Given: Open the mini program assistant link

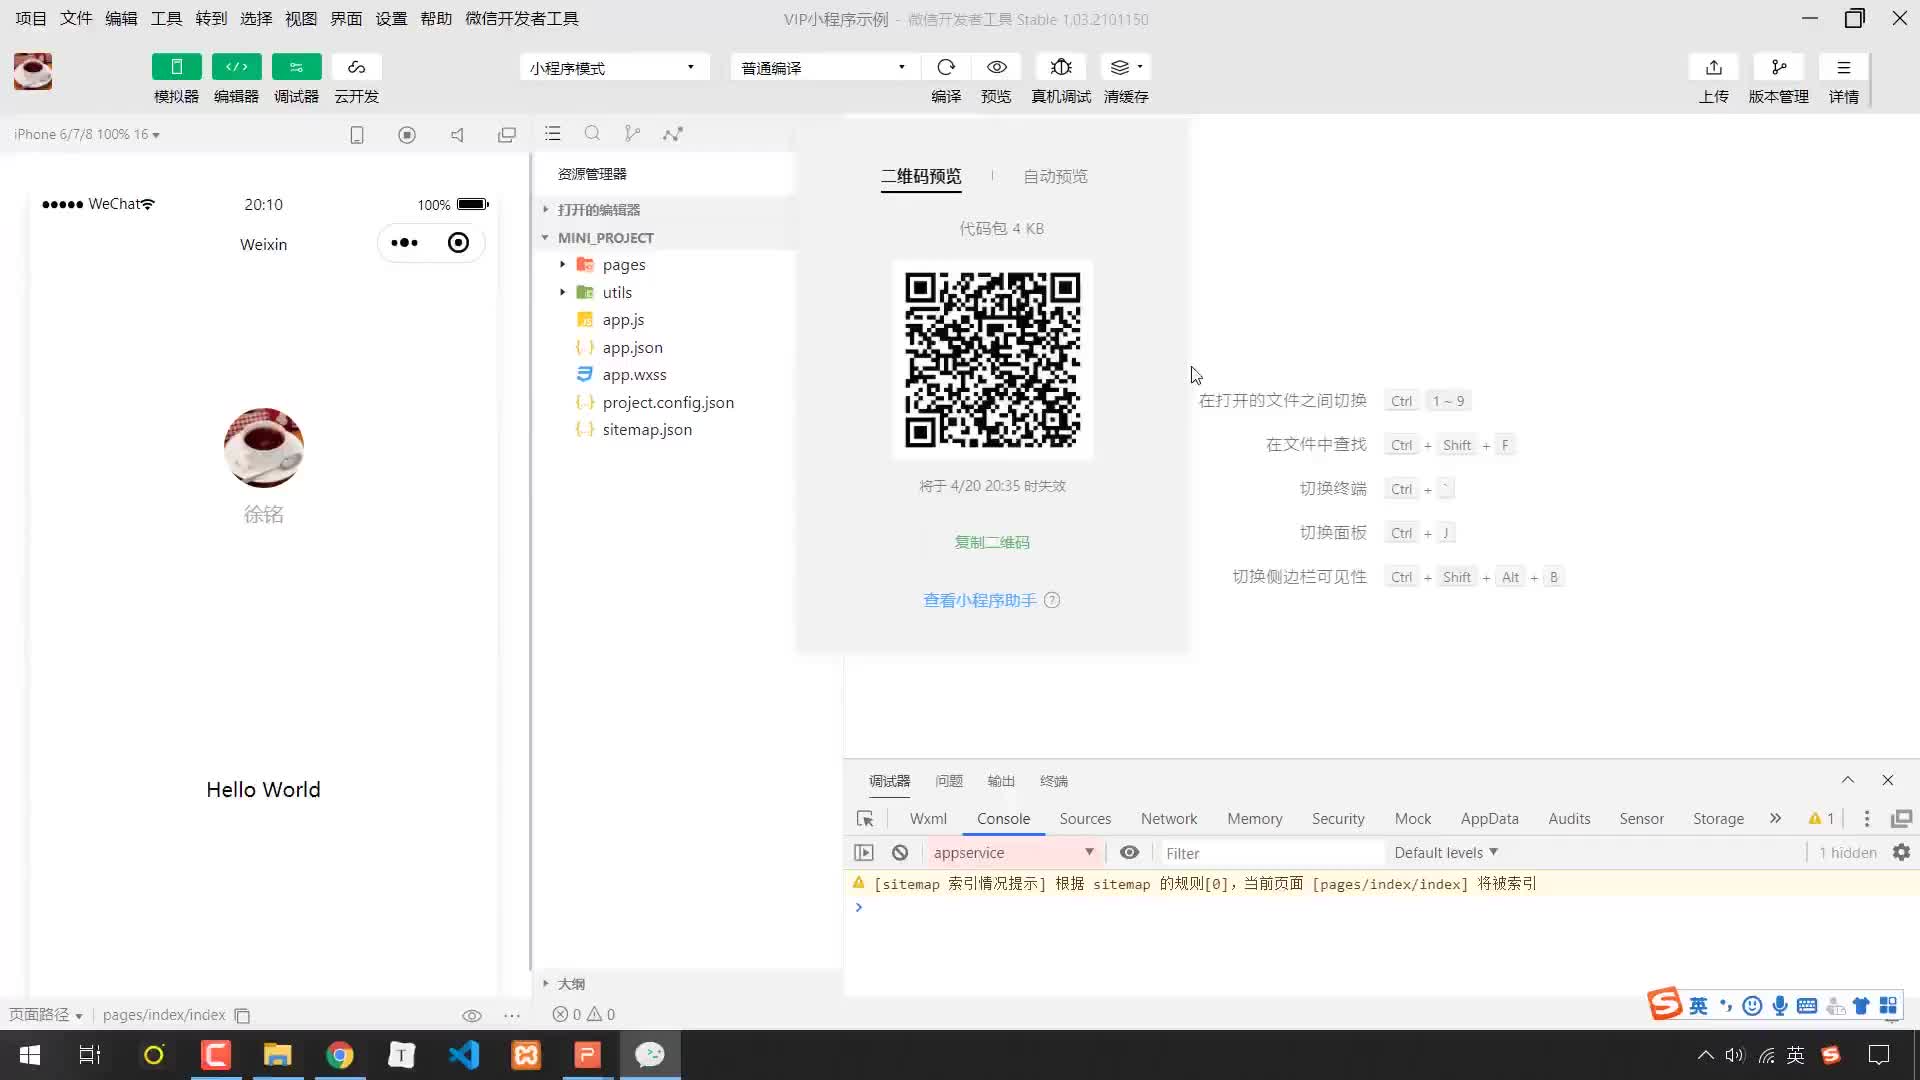Looking at the screenshot, I should (979, 600).
